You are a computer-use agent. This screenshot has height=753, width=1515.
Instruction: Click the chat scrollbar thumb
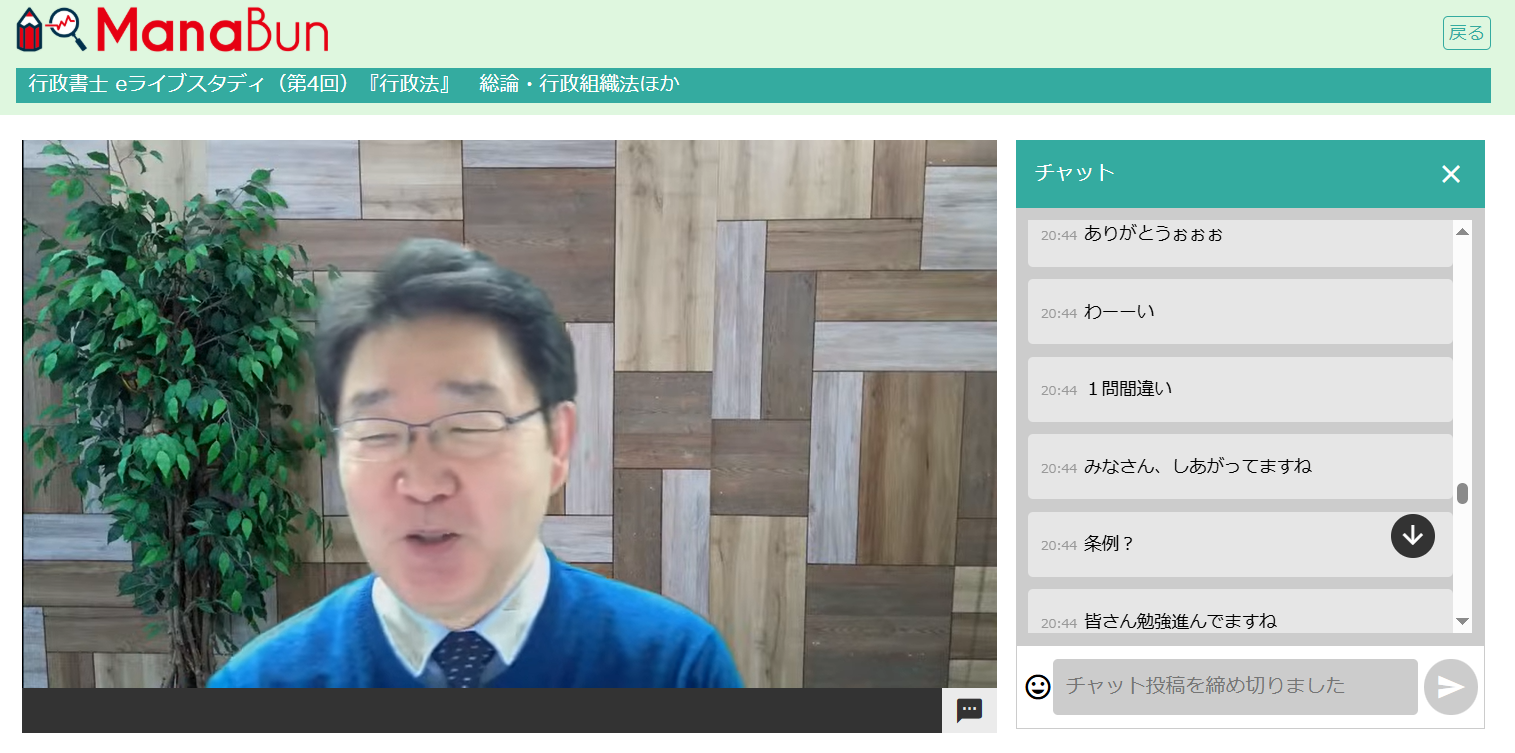1462,493
